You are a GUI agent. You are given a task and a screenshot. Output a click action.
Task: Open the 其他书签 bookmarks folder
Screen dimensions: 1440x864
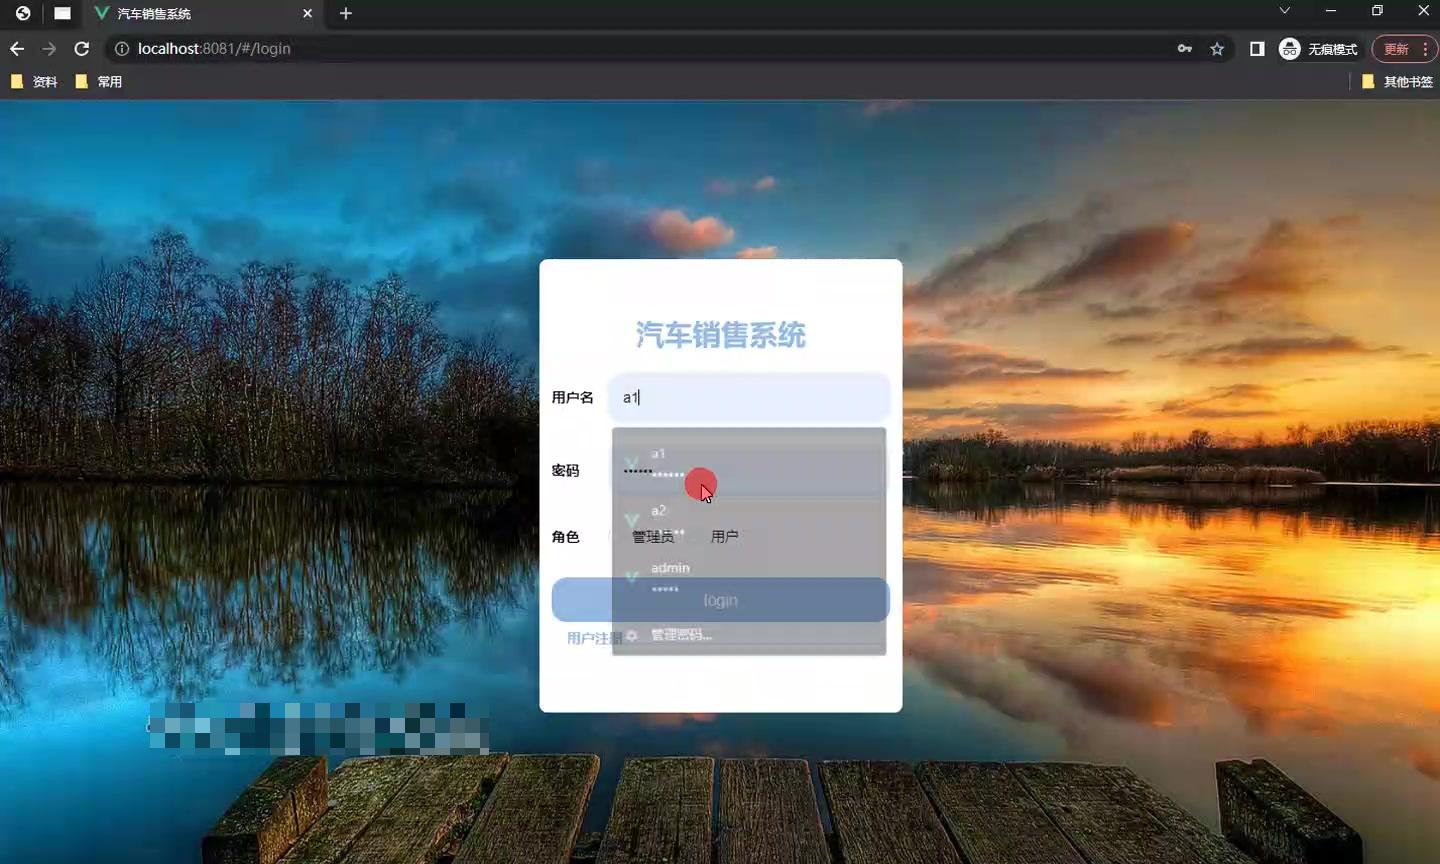click(1398, 82)
